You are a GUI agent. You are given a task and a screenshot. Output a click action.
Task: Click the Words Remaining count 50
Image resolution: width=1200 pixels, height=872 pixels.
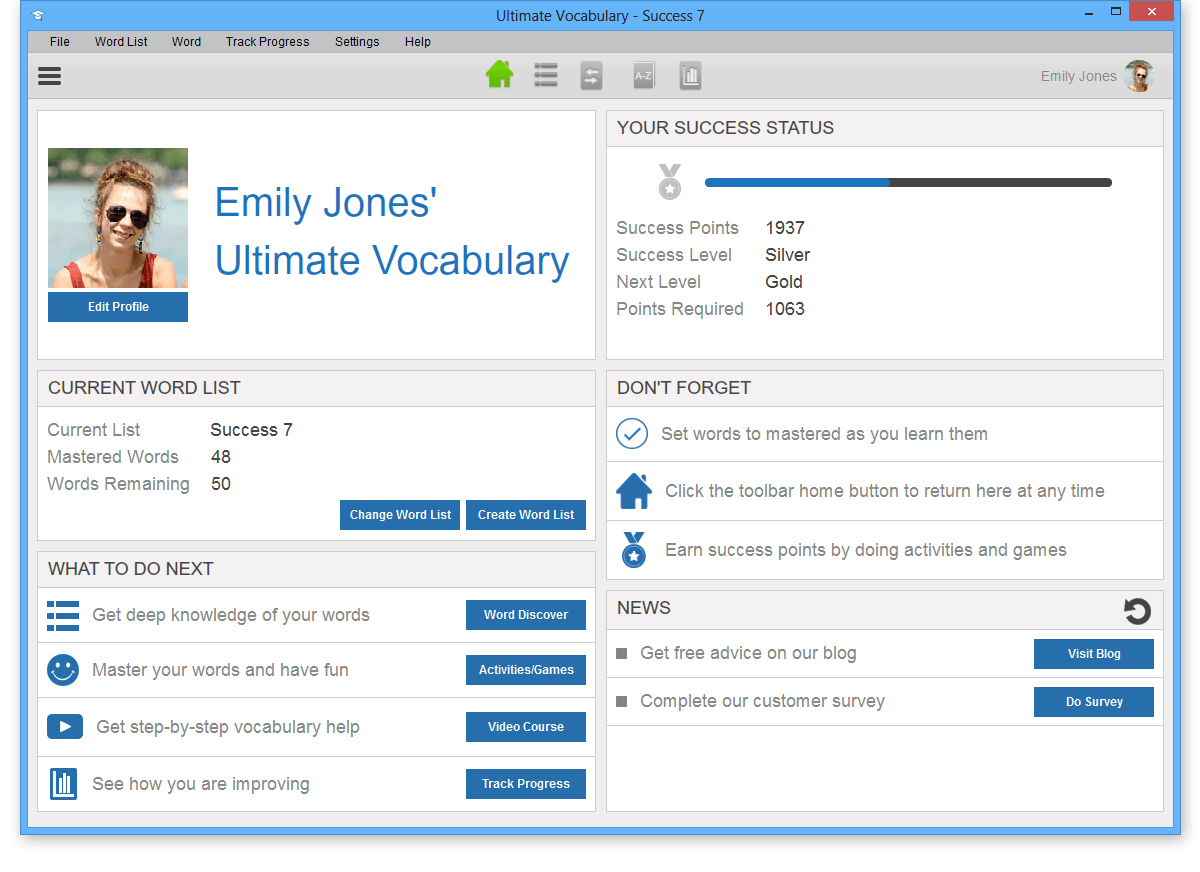221,484
